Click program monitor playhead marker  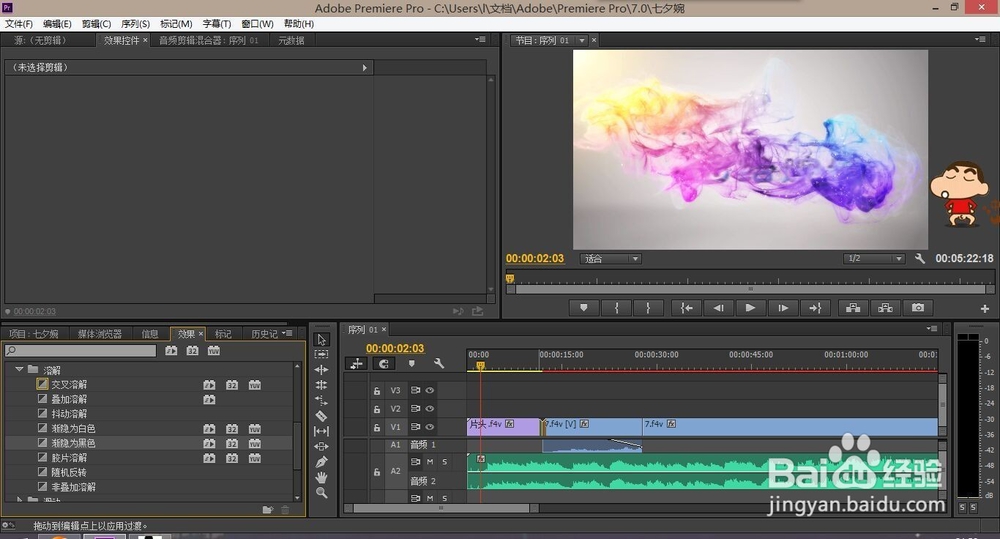click(x=510, y=278)
